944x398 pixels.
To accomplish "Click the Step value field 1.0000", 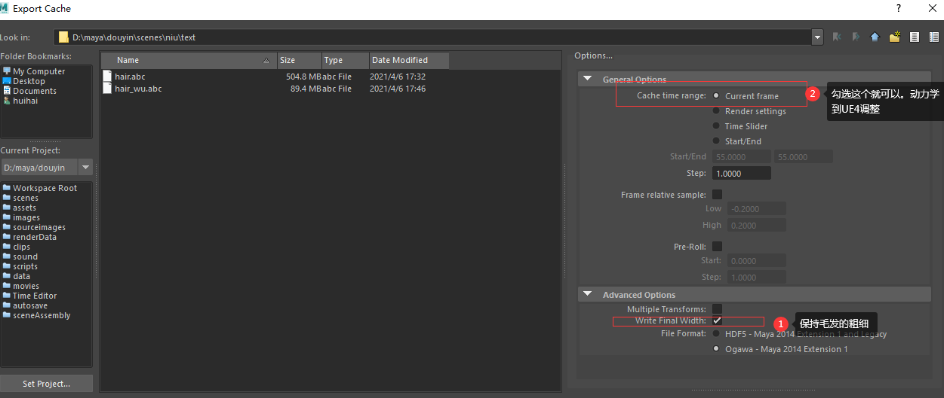I will tap(741, 173).
